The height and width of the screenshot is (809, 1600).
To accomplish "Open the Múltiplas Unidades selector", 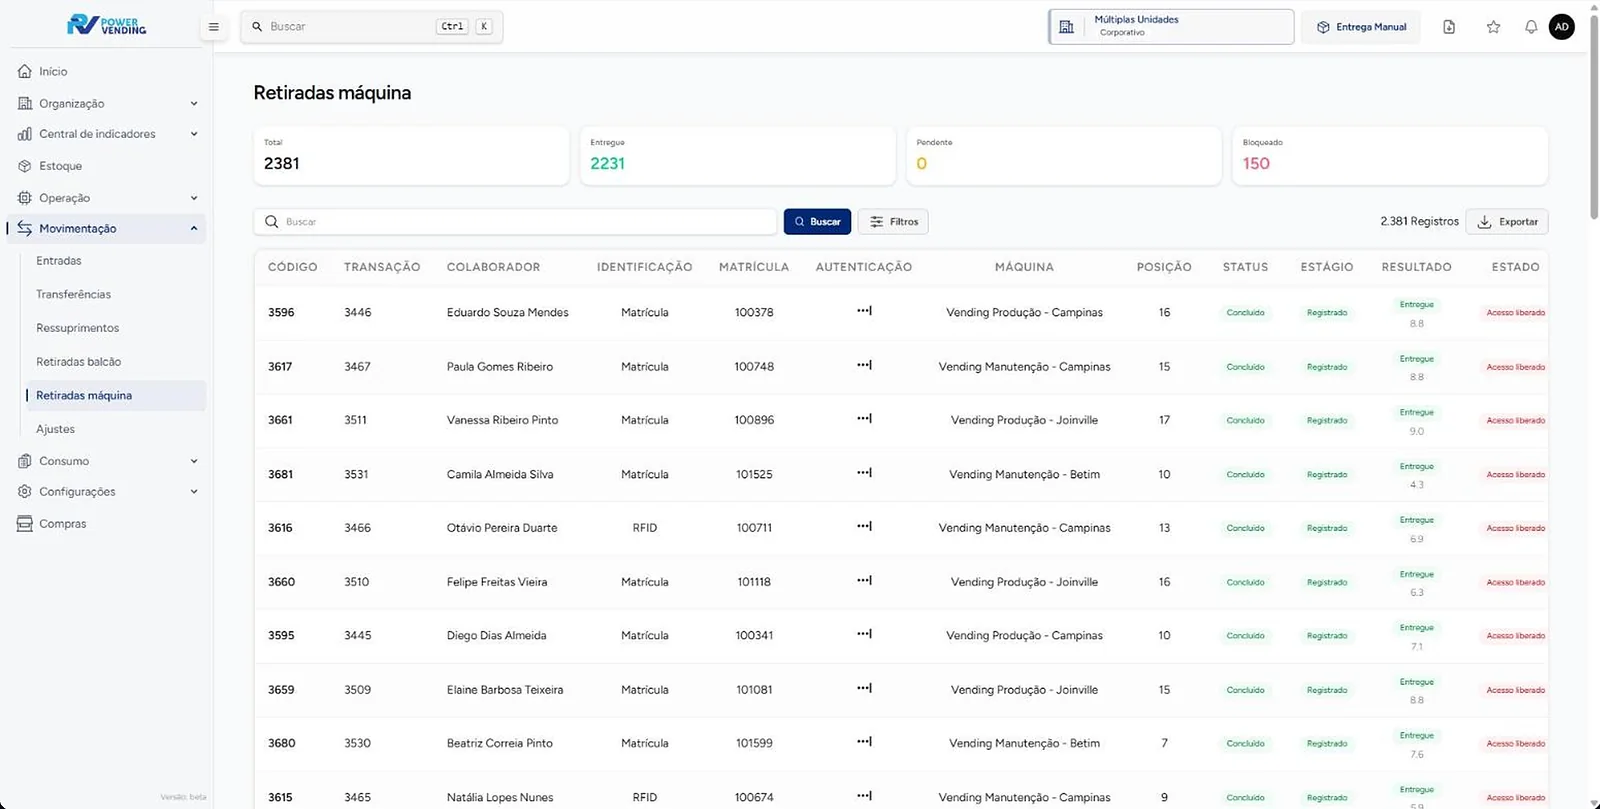I will [x=1171, y=27].
